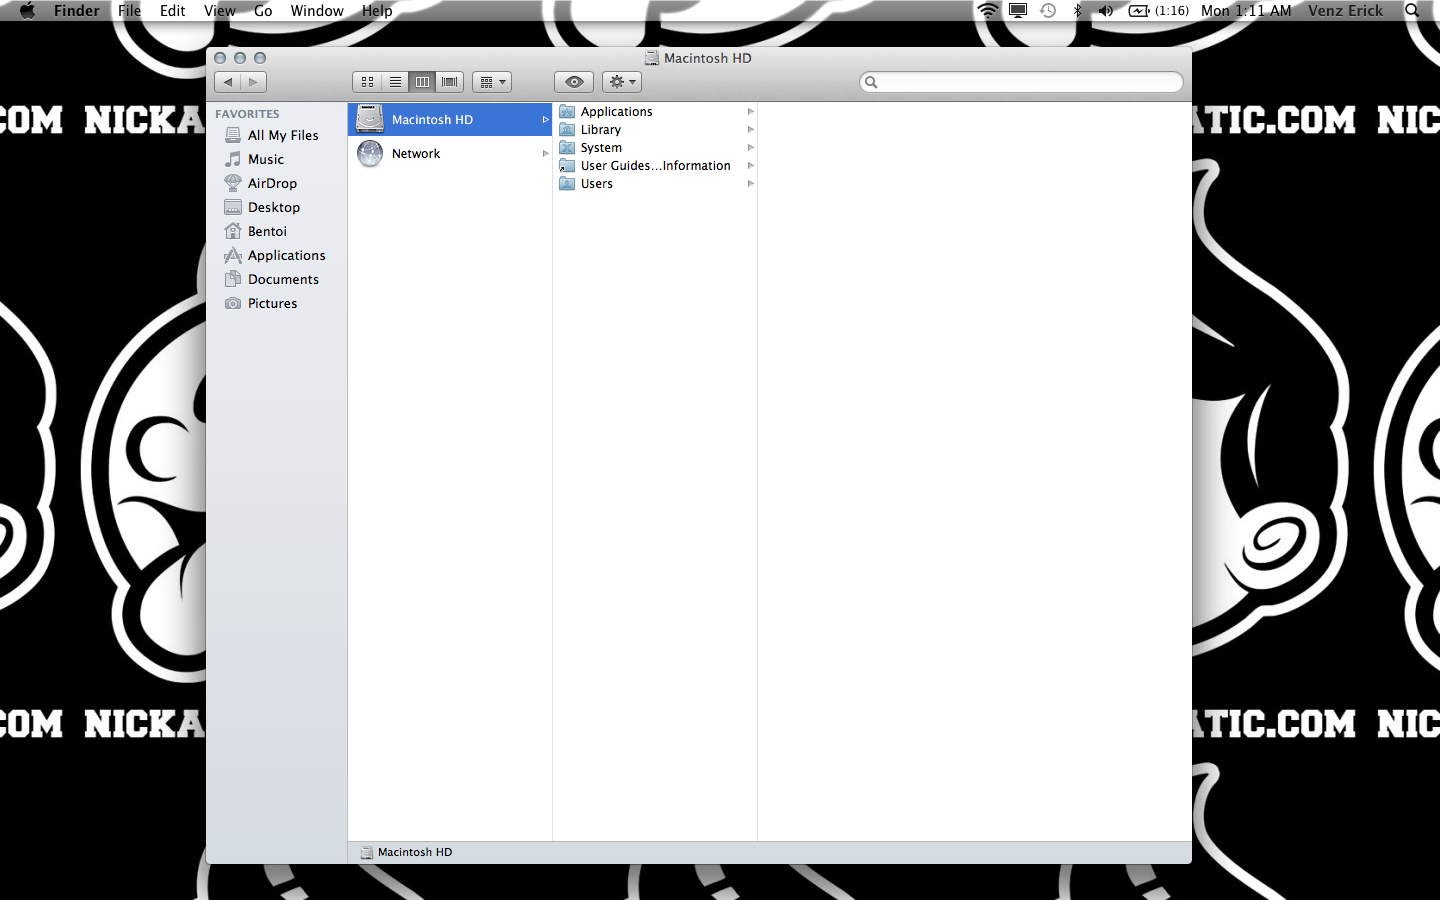Click the FAVORITES sidebar heading
Screen dimensions: 1440x900
247,114
